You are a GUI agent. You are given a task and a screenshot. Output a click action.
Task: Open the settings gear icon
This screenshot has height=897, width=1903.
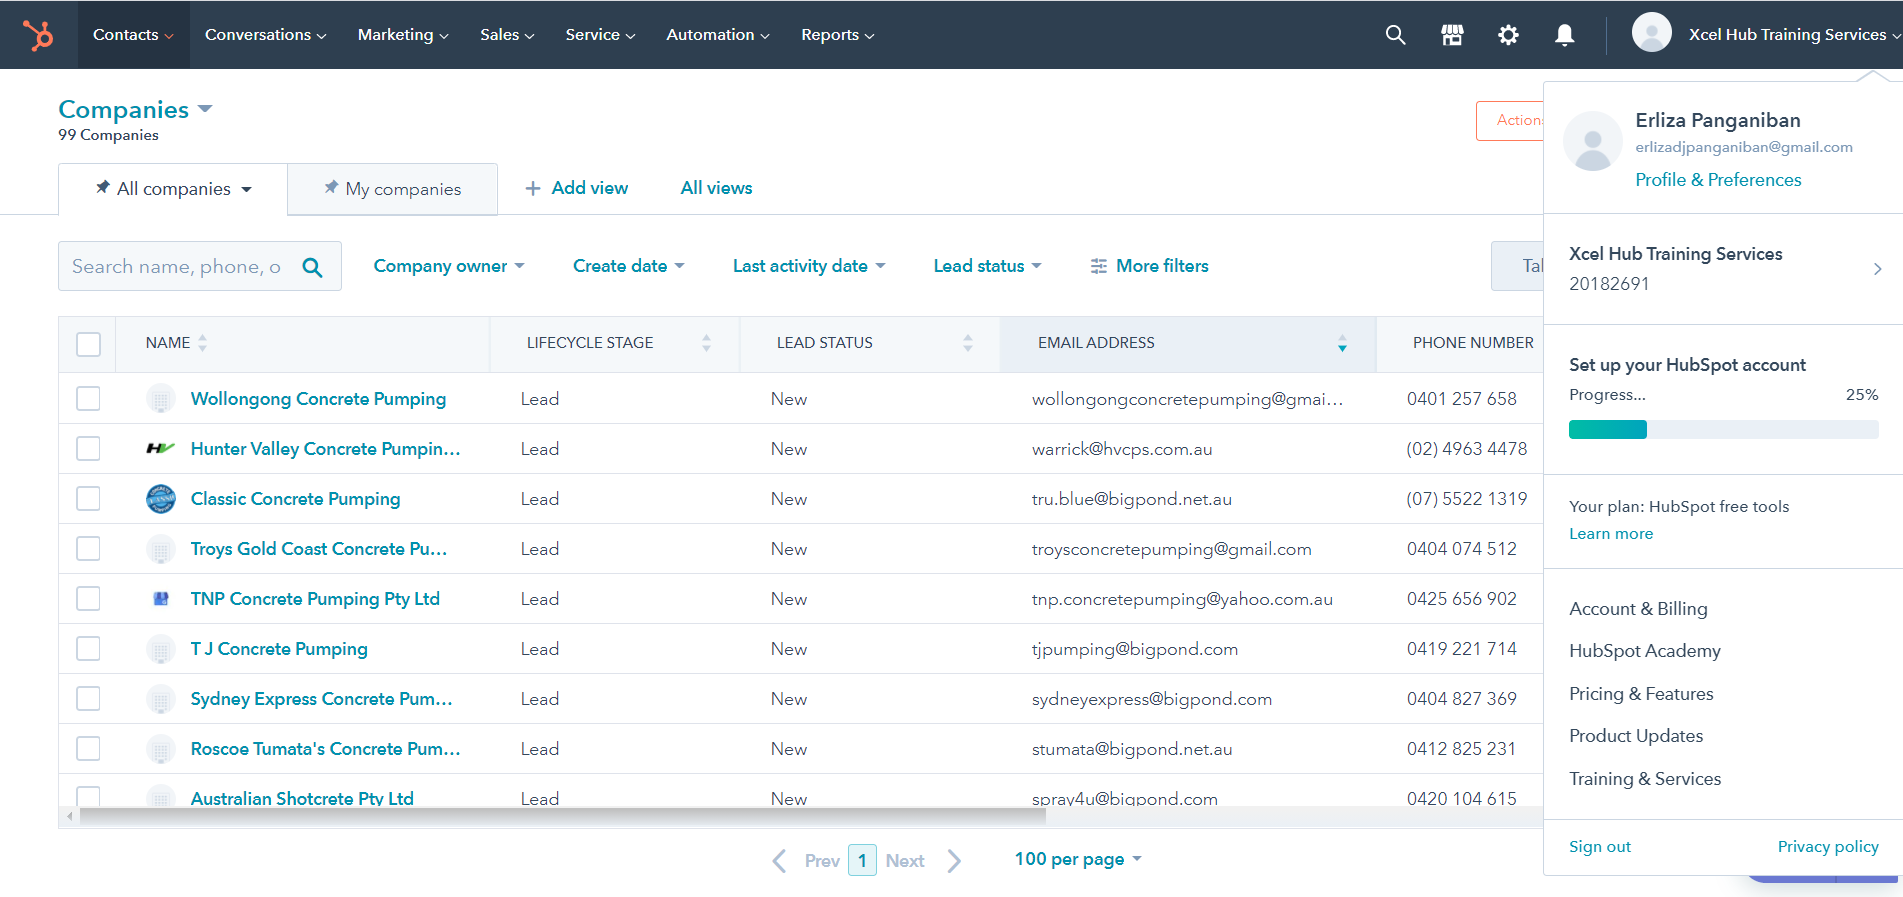point(1508,35)
